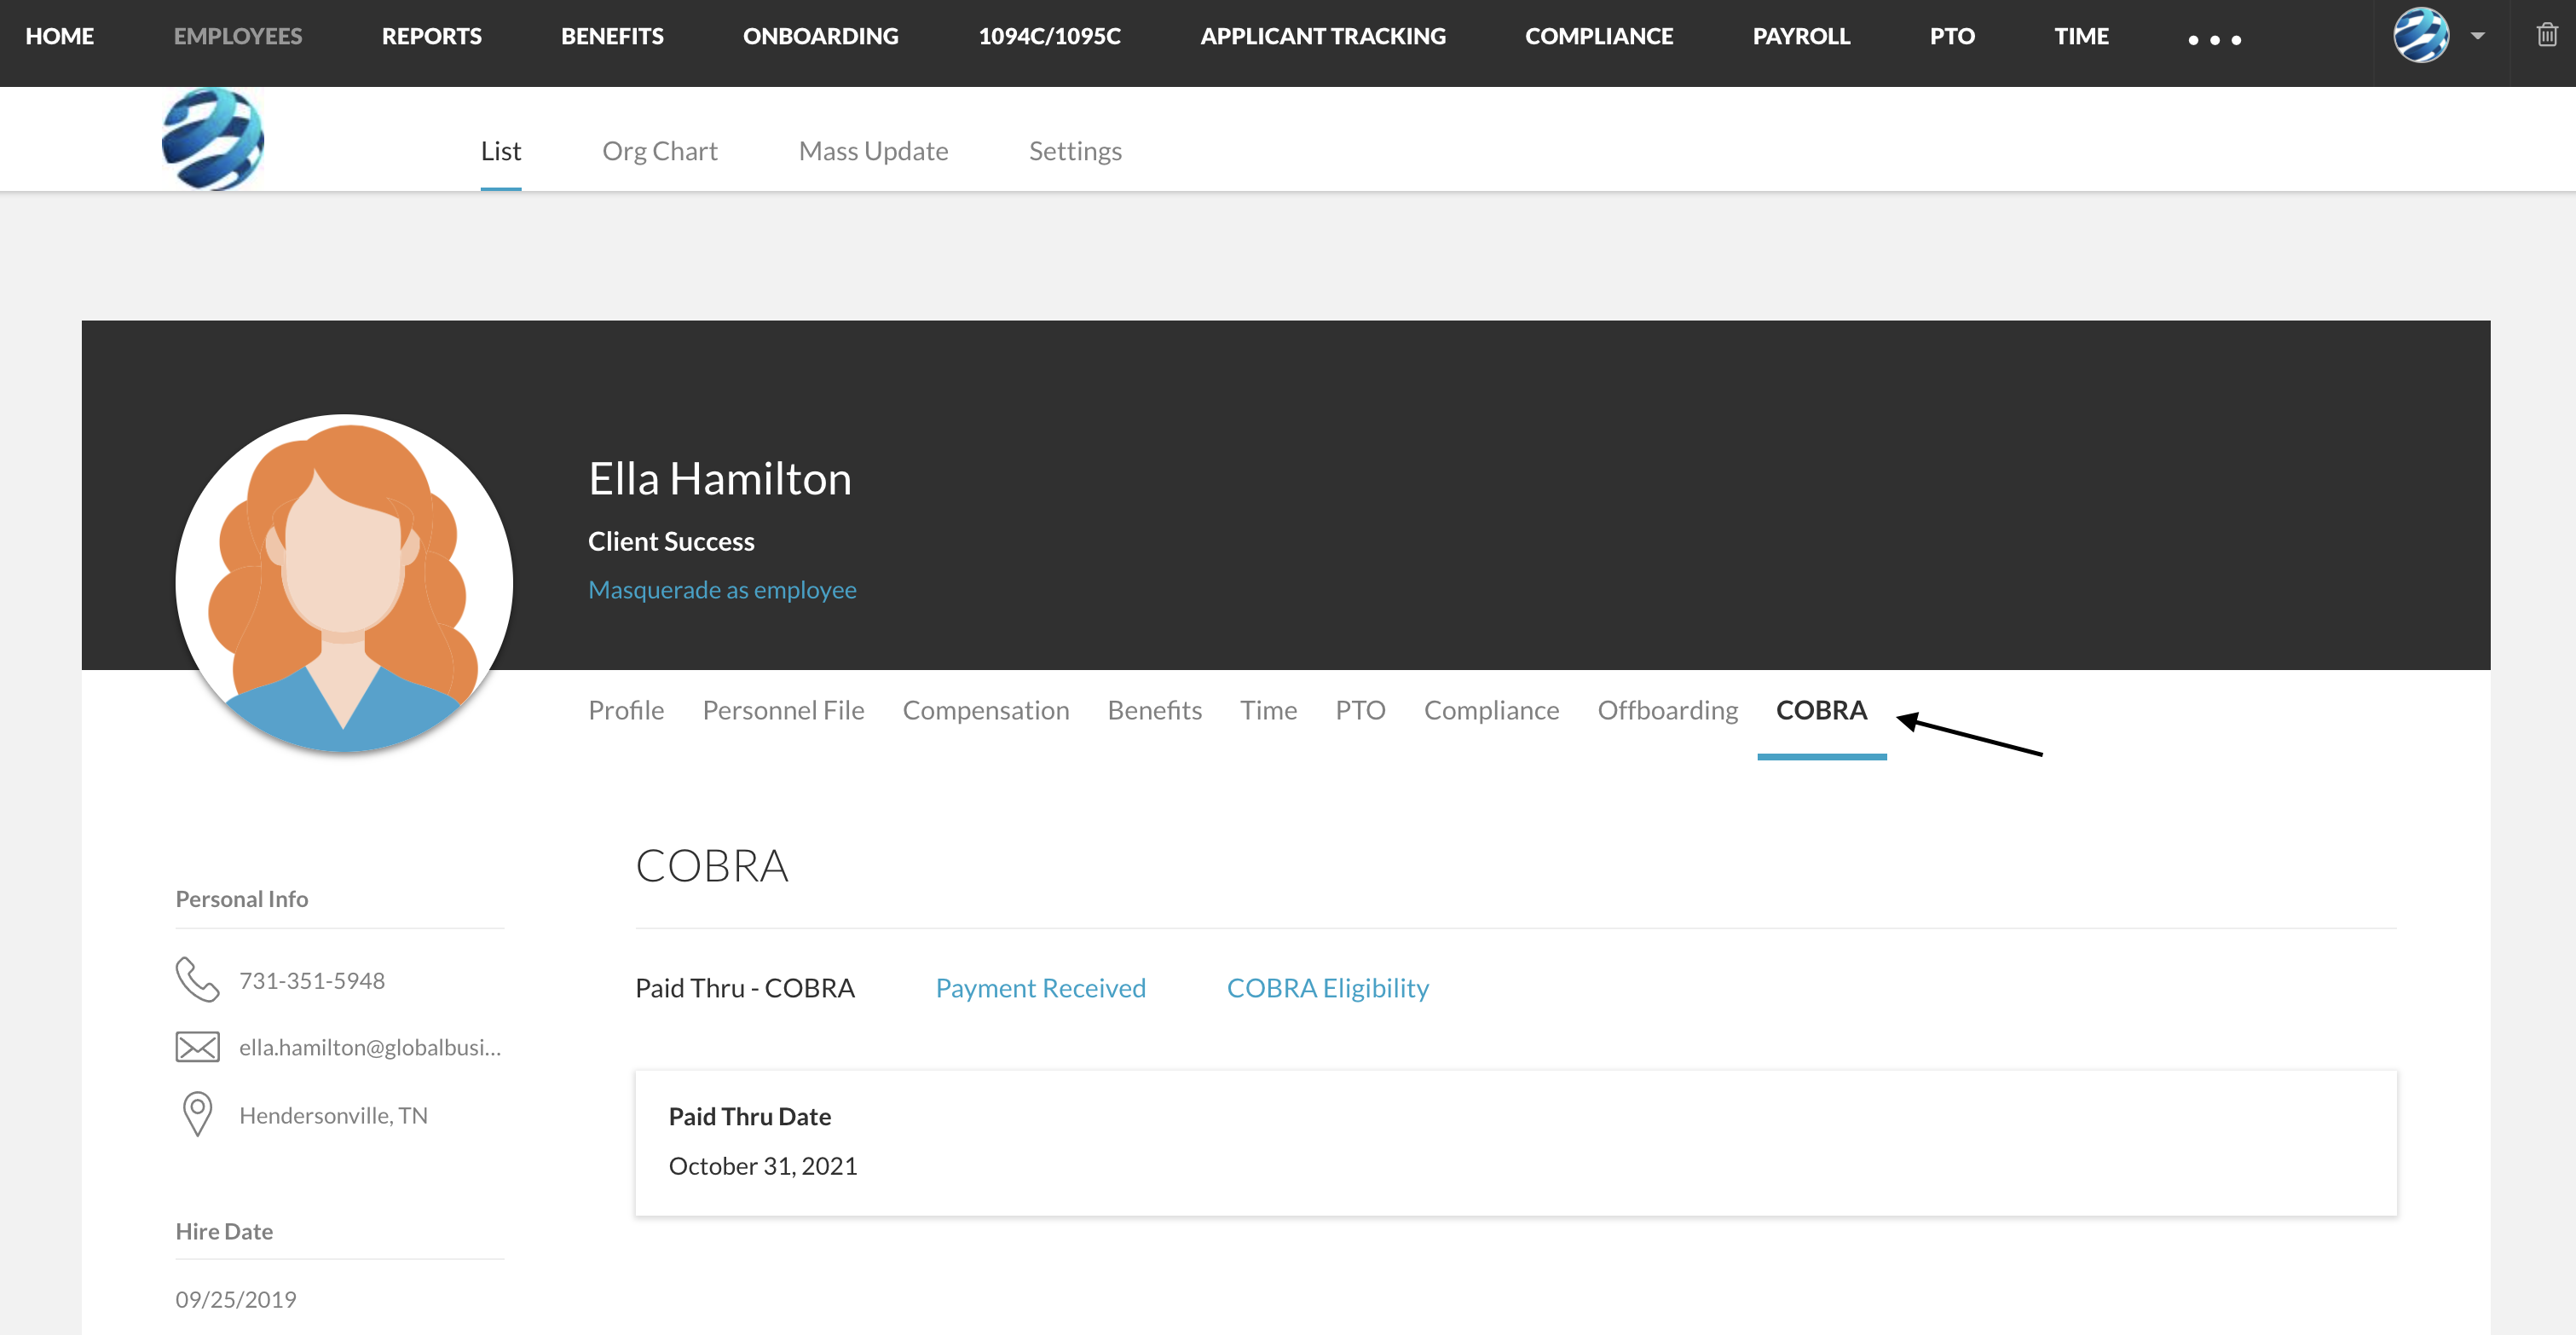2576x1335 pixels.
Task: Click the email envelope icon
Action: tap(197, 1047)
